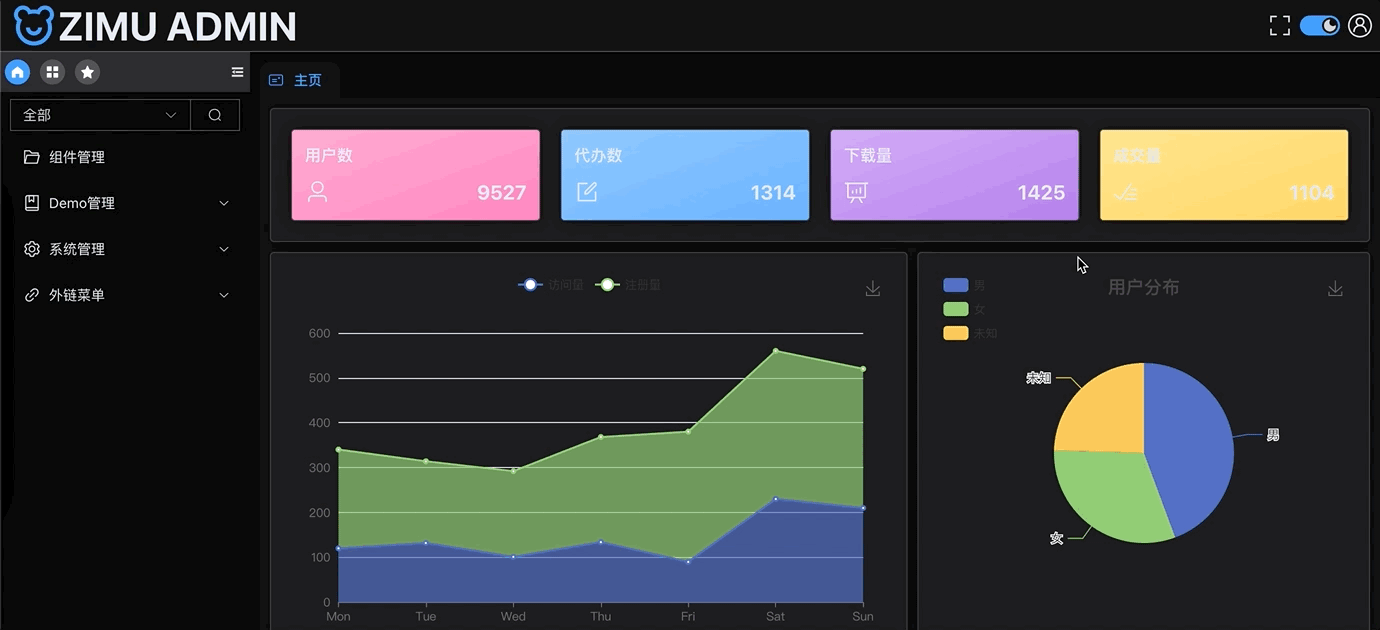
Task: Click the user icon in 用户数 card
Action: click(x=317, y=192)
